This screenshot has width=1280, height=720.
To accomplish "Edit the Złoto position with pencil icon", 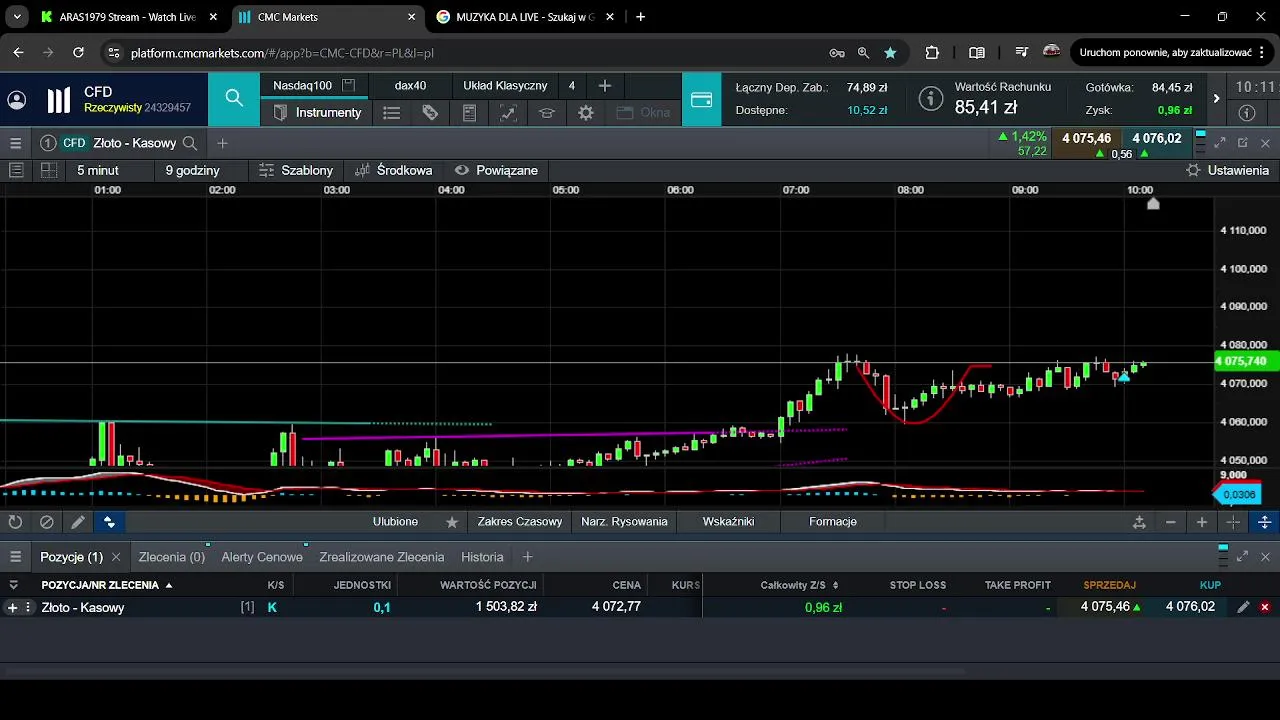I will pyautogui.click(x=1243, y=607).
